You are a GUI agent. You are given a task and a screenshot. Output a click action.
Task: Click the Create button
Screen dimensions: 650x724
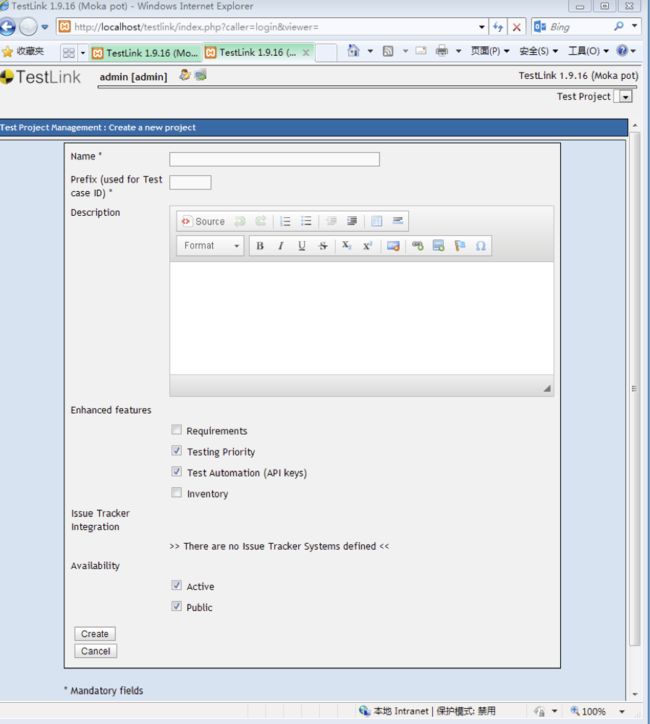click(x=95, y=634)
